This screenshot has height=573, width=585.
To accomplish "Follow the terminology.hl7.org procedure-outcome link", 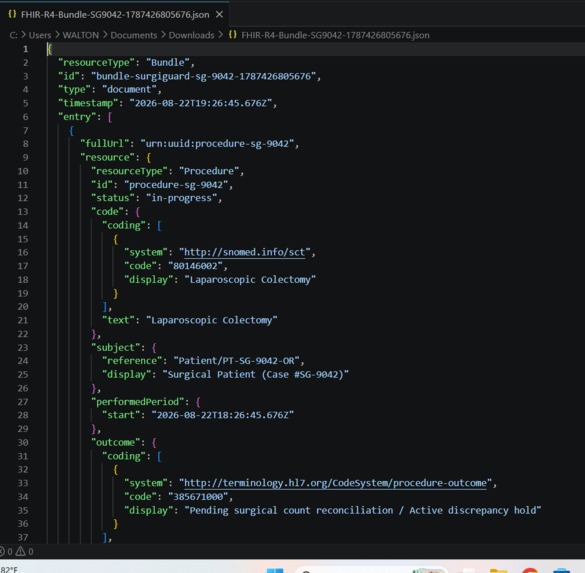I will click(x=335, y=483).
